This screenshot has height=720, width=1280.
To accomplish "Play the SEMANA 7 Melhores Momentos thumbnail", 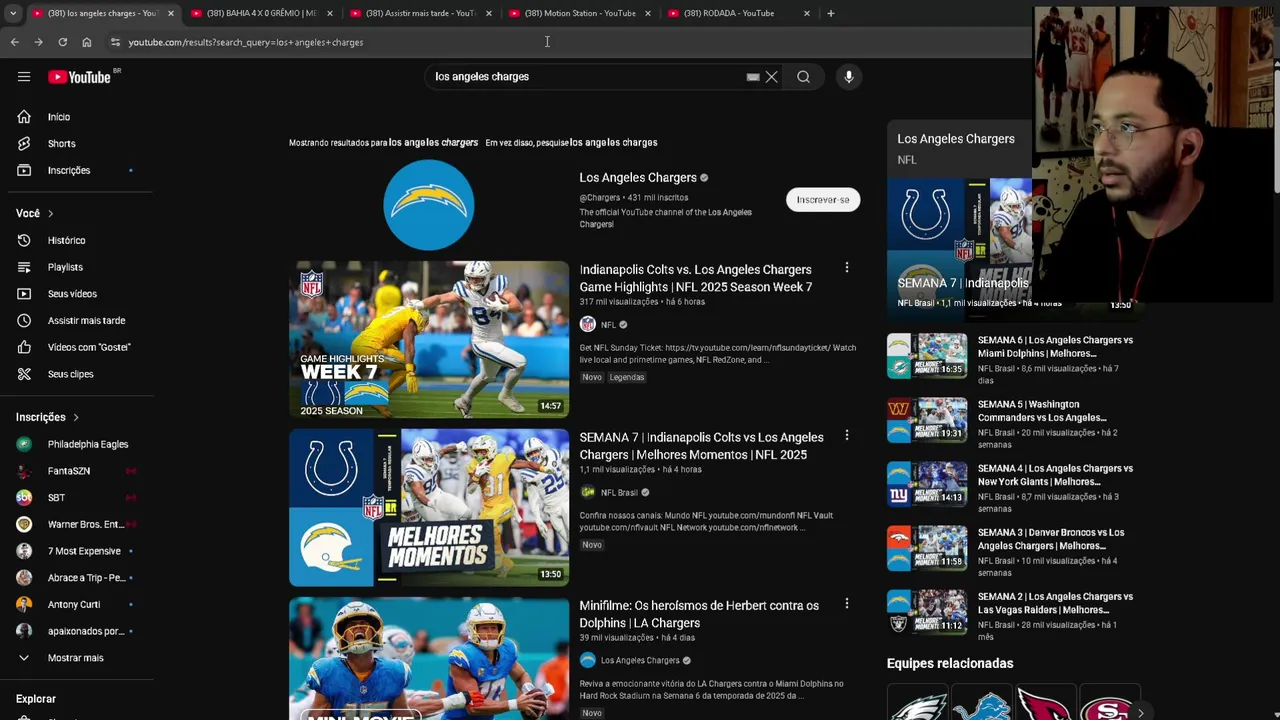I will [429, 507].
